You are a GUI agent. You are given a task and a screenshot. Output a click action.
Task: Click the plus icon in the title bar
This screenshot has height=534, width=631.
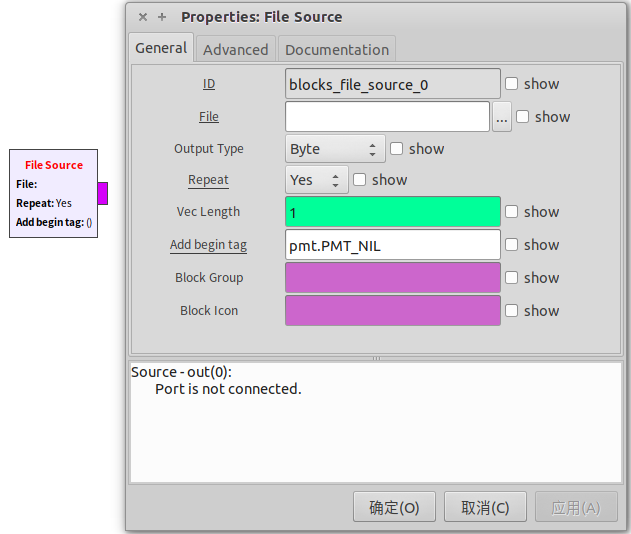click(x=162, y=17)
